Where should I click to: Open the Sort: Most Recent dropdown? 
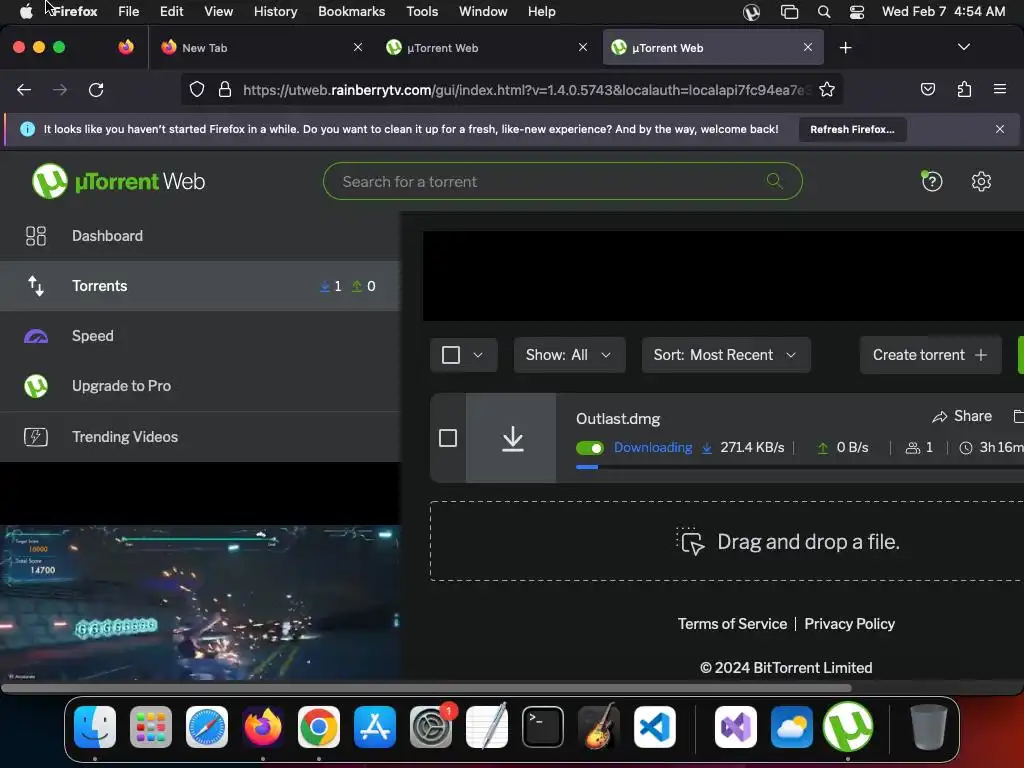(x=726, y=355)
